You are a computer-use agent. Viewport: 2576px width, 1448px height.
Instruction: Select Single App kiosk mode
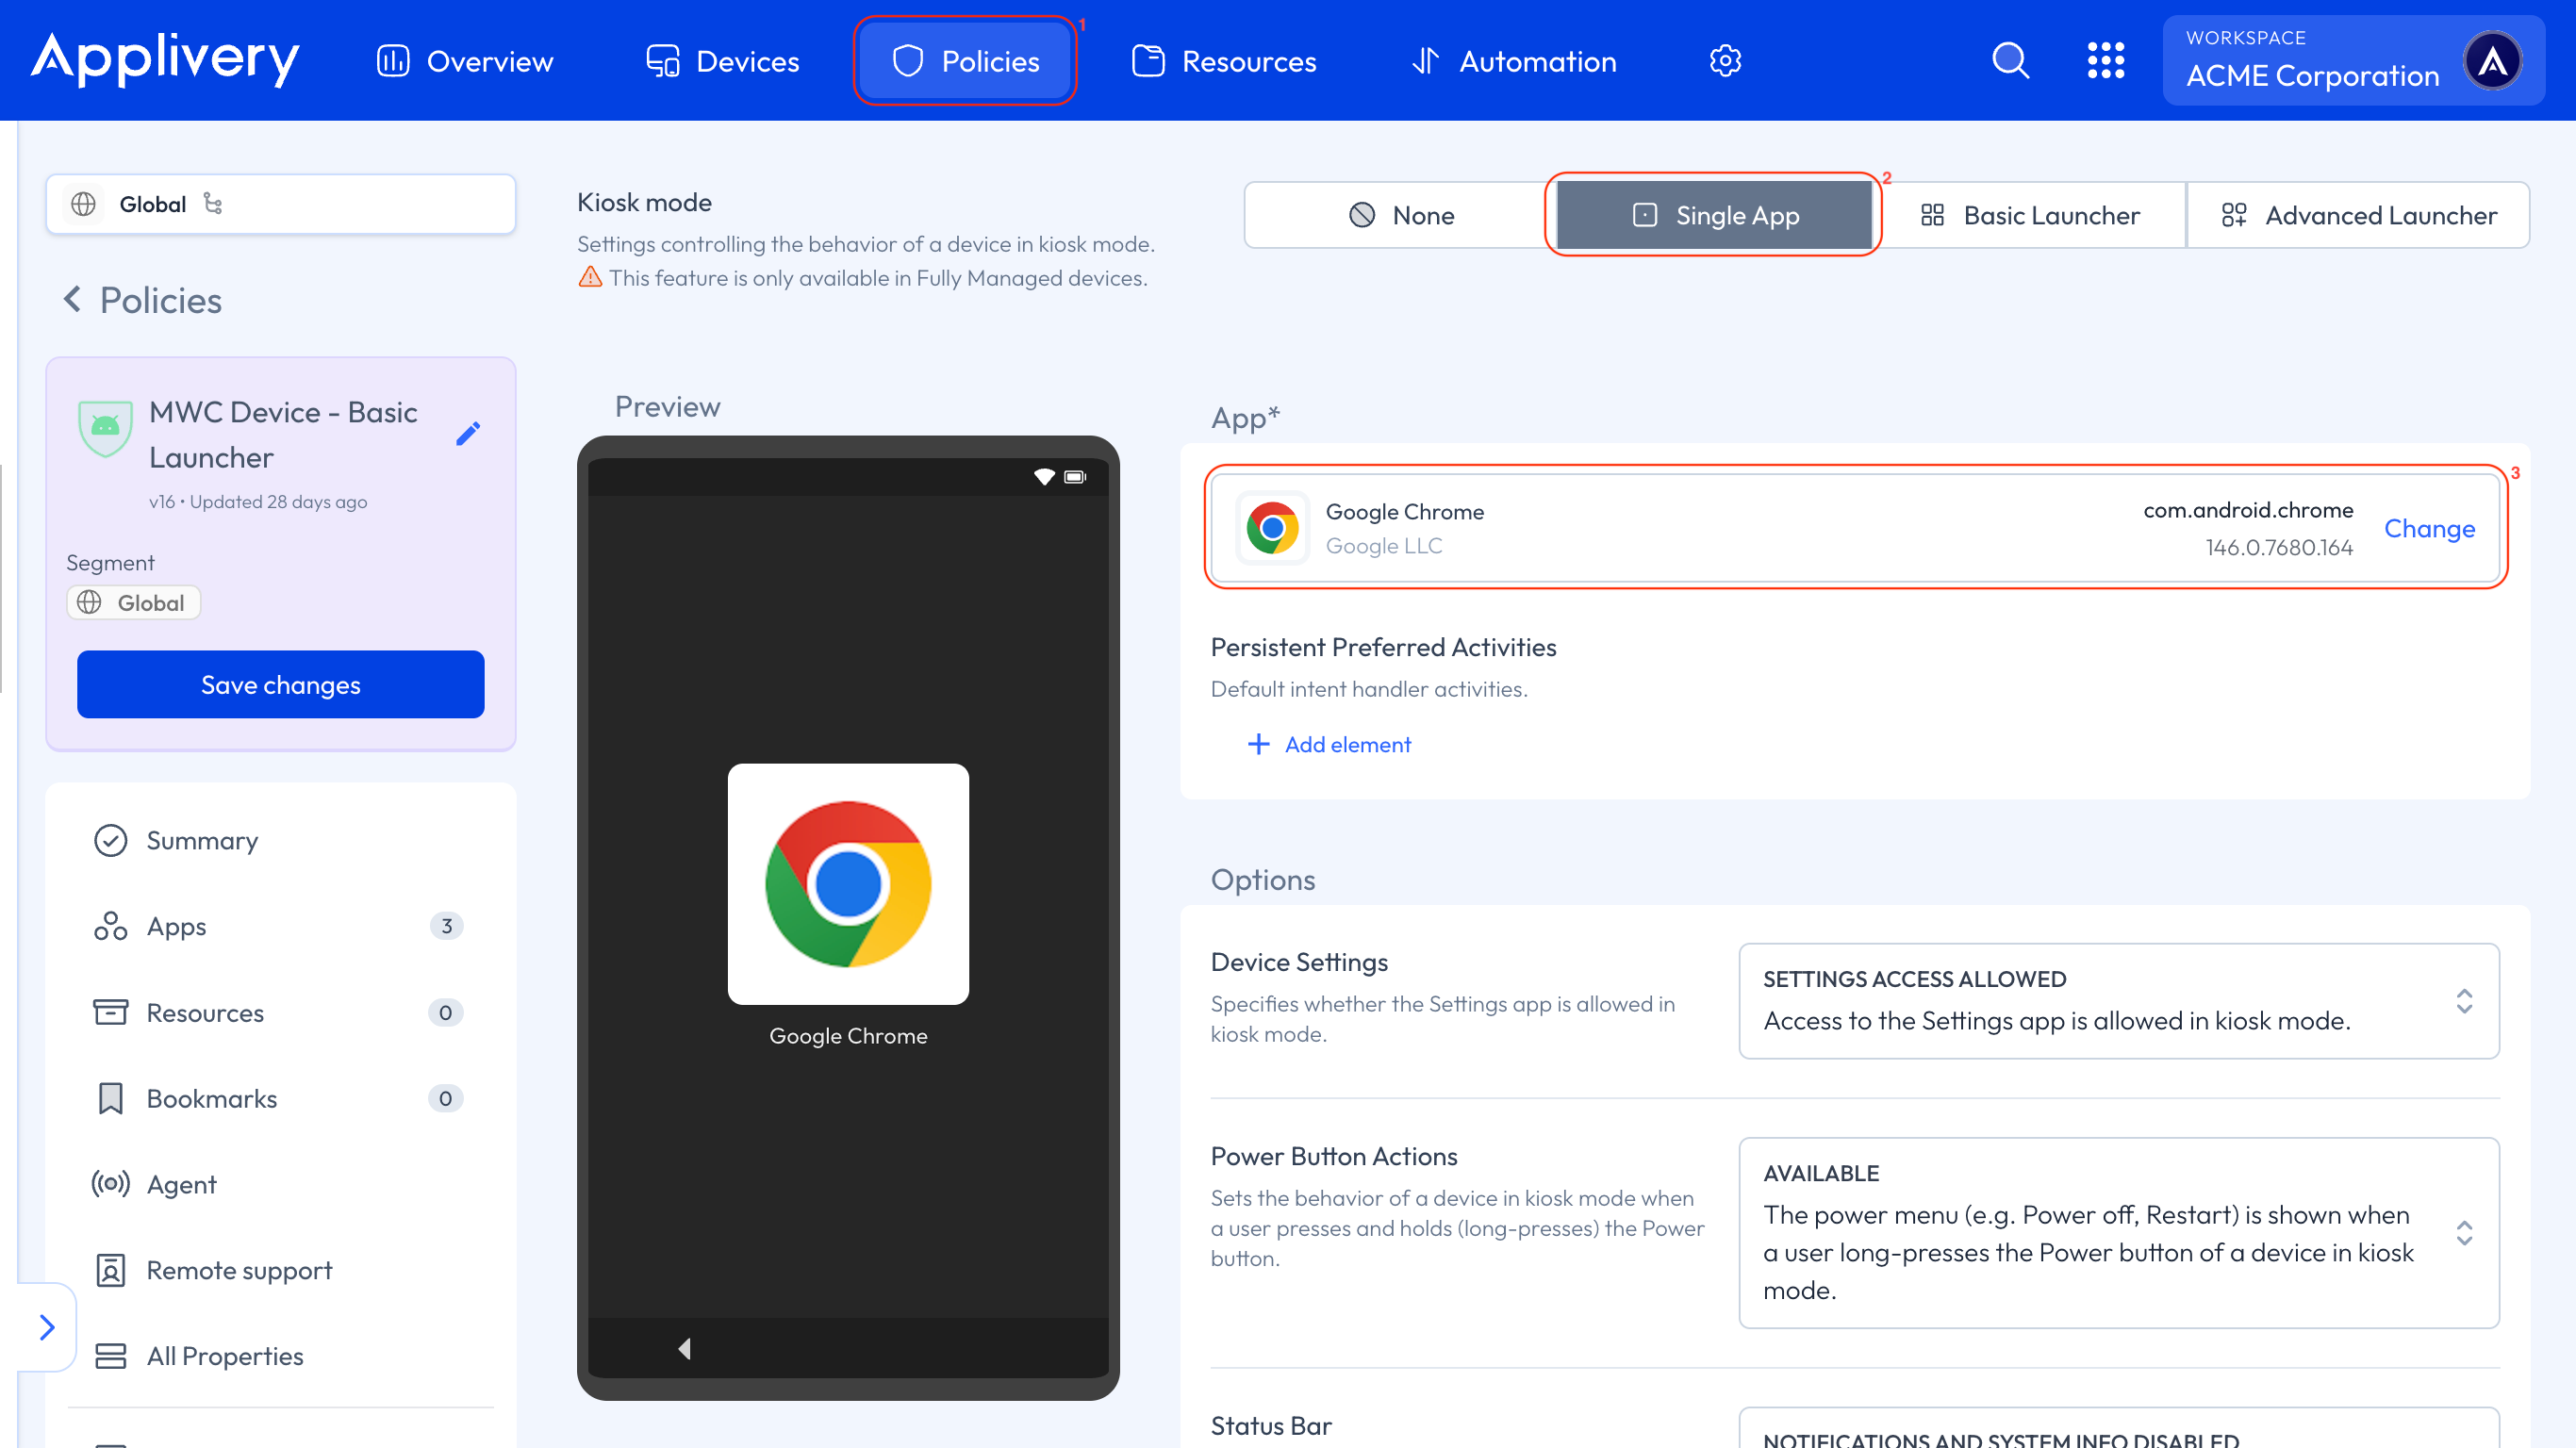pos(1714,215)
